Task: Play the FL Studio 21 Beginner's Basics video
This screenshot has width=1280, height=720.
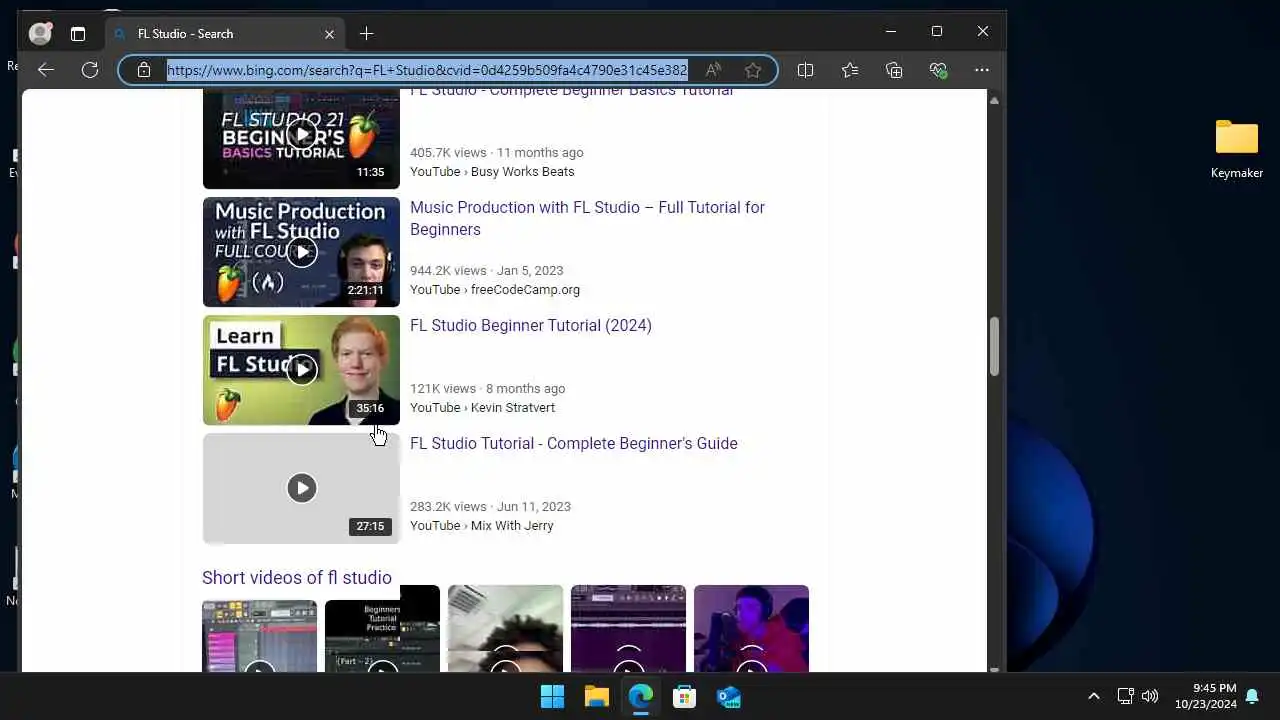Action: 301,134
